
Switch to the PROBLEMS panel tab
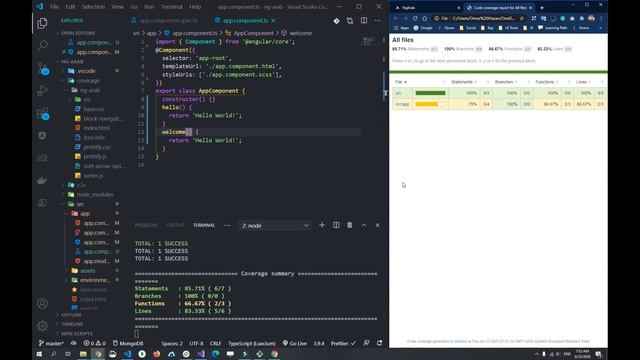click(x=146, y=225)
